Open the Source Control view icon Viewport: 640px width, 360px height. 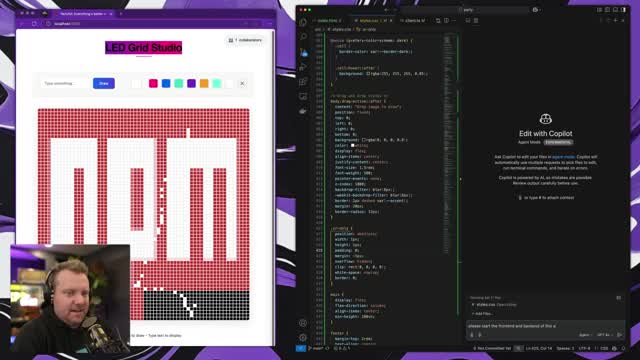(303, 52)
